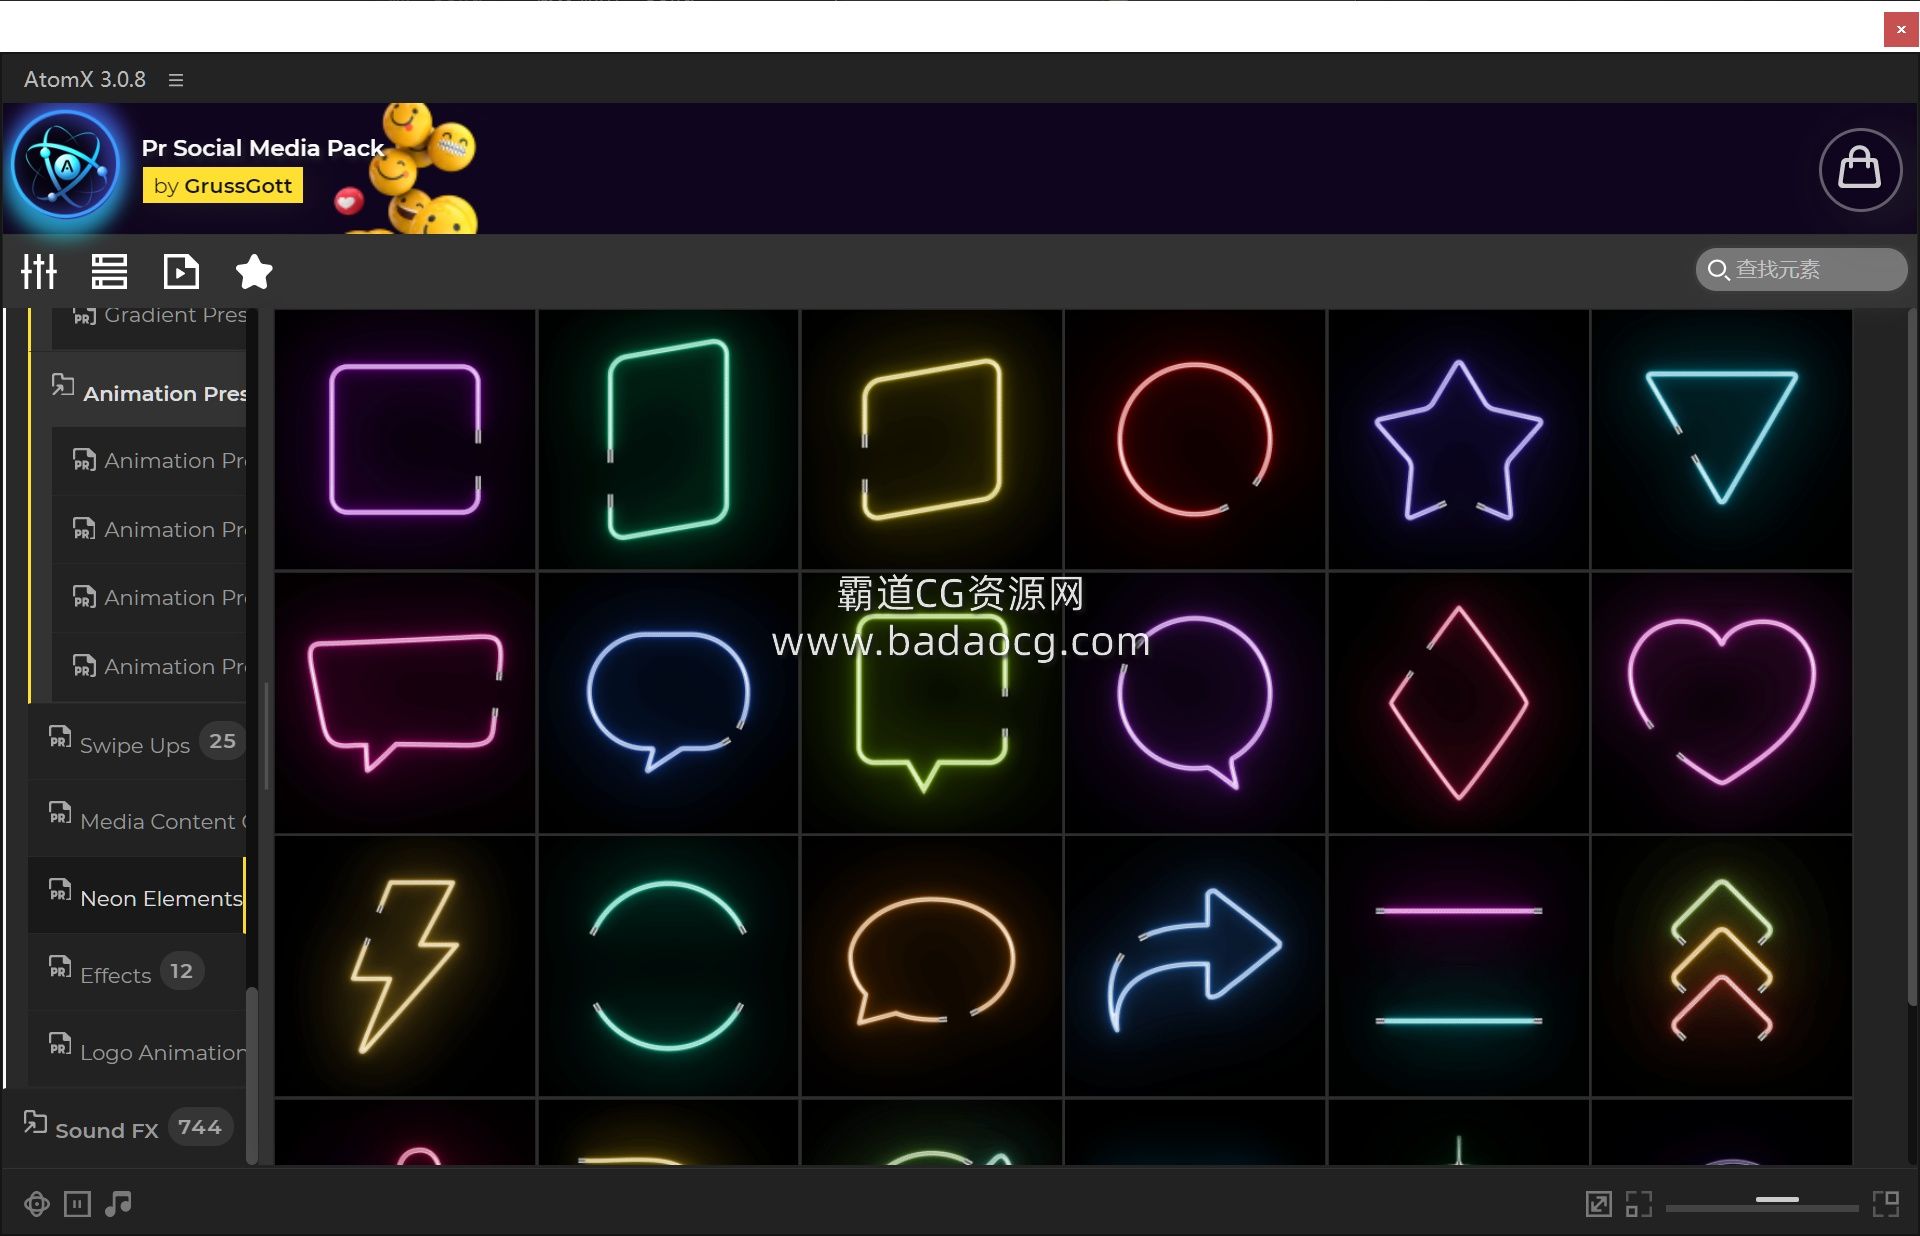Select the cyan neon triangle thumbnail

1722,439
